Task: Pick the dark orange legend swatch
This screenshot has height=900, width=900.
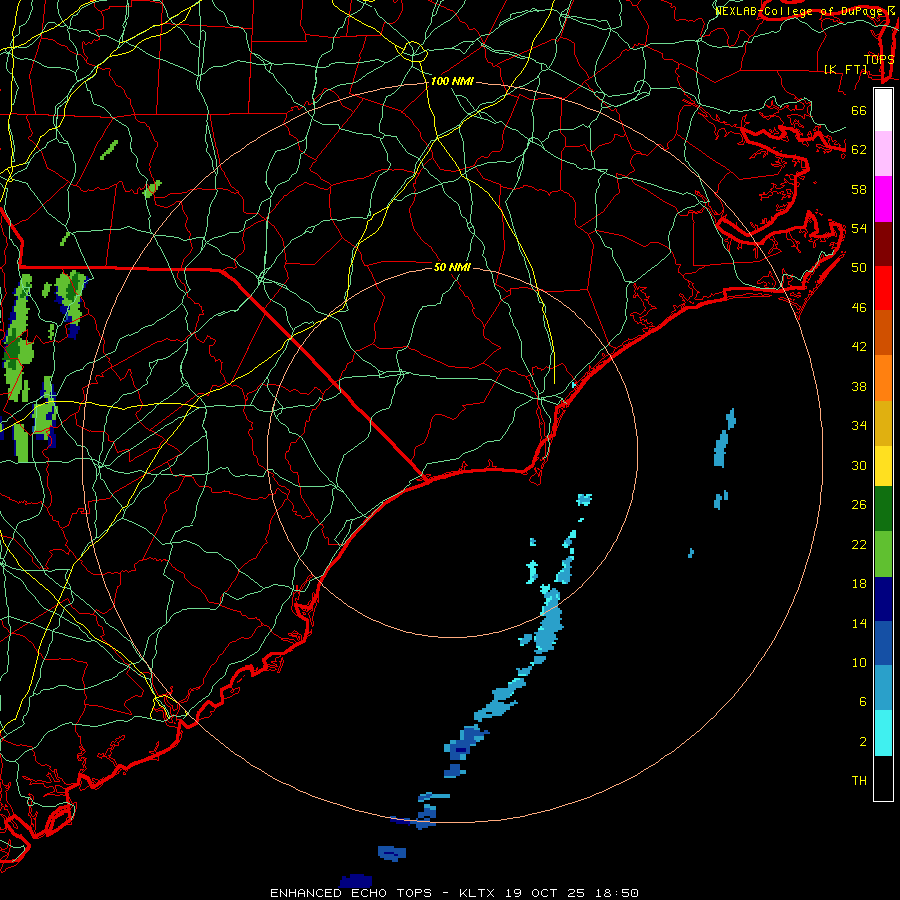Action: [x=883, y=332]
